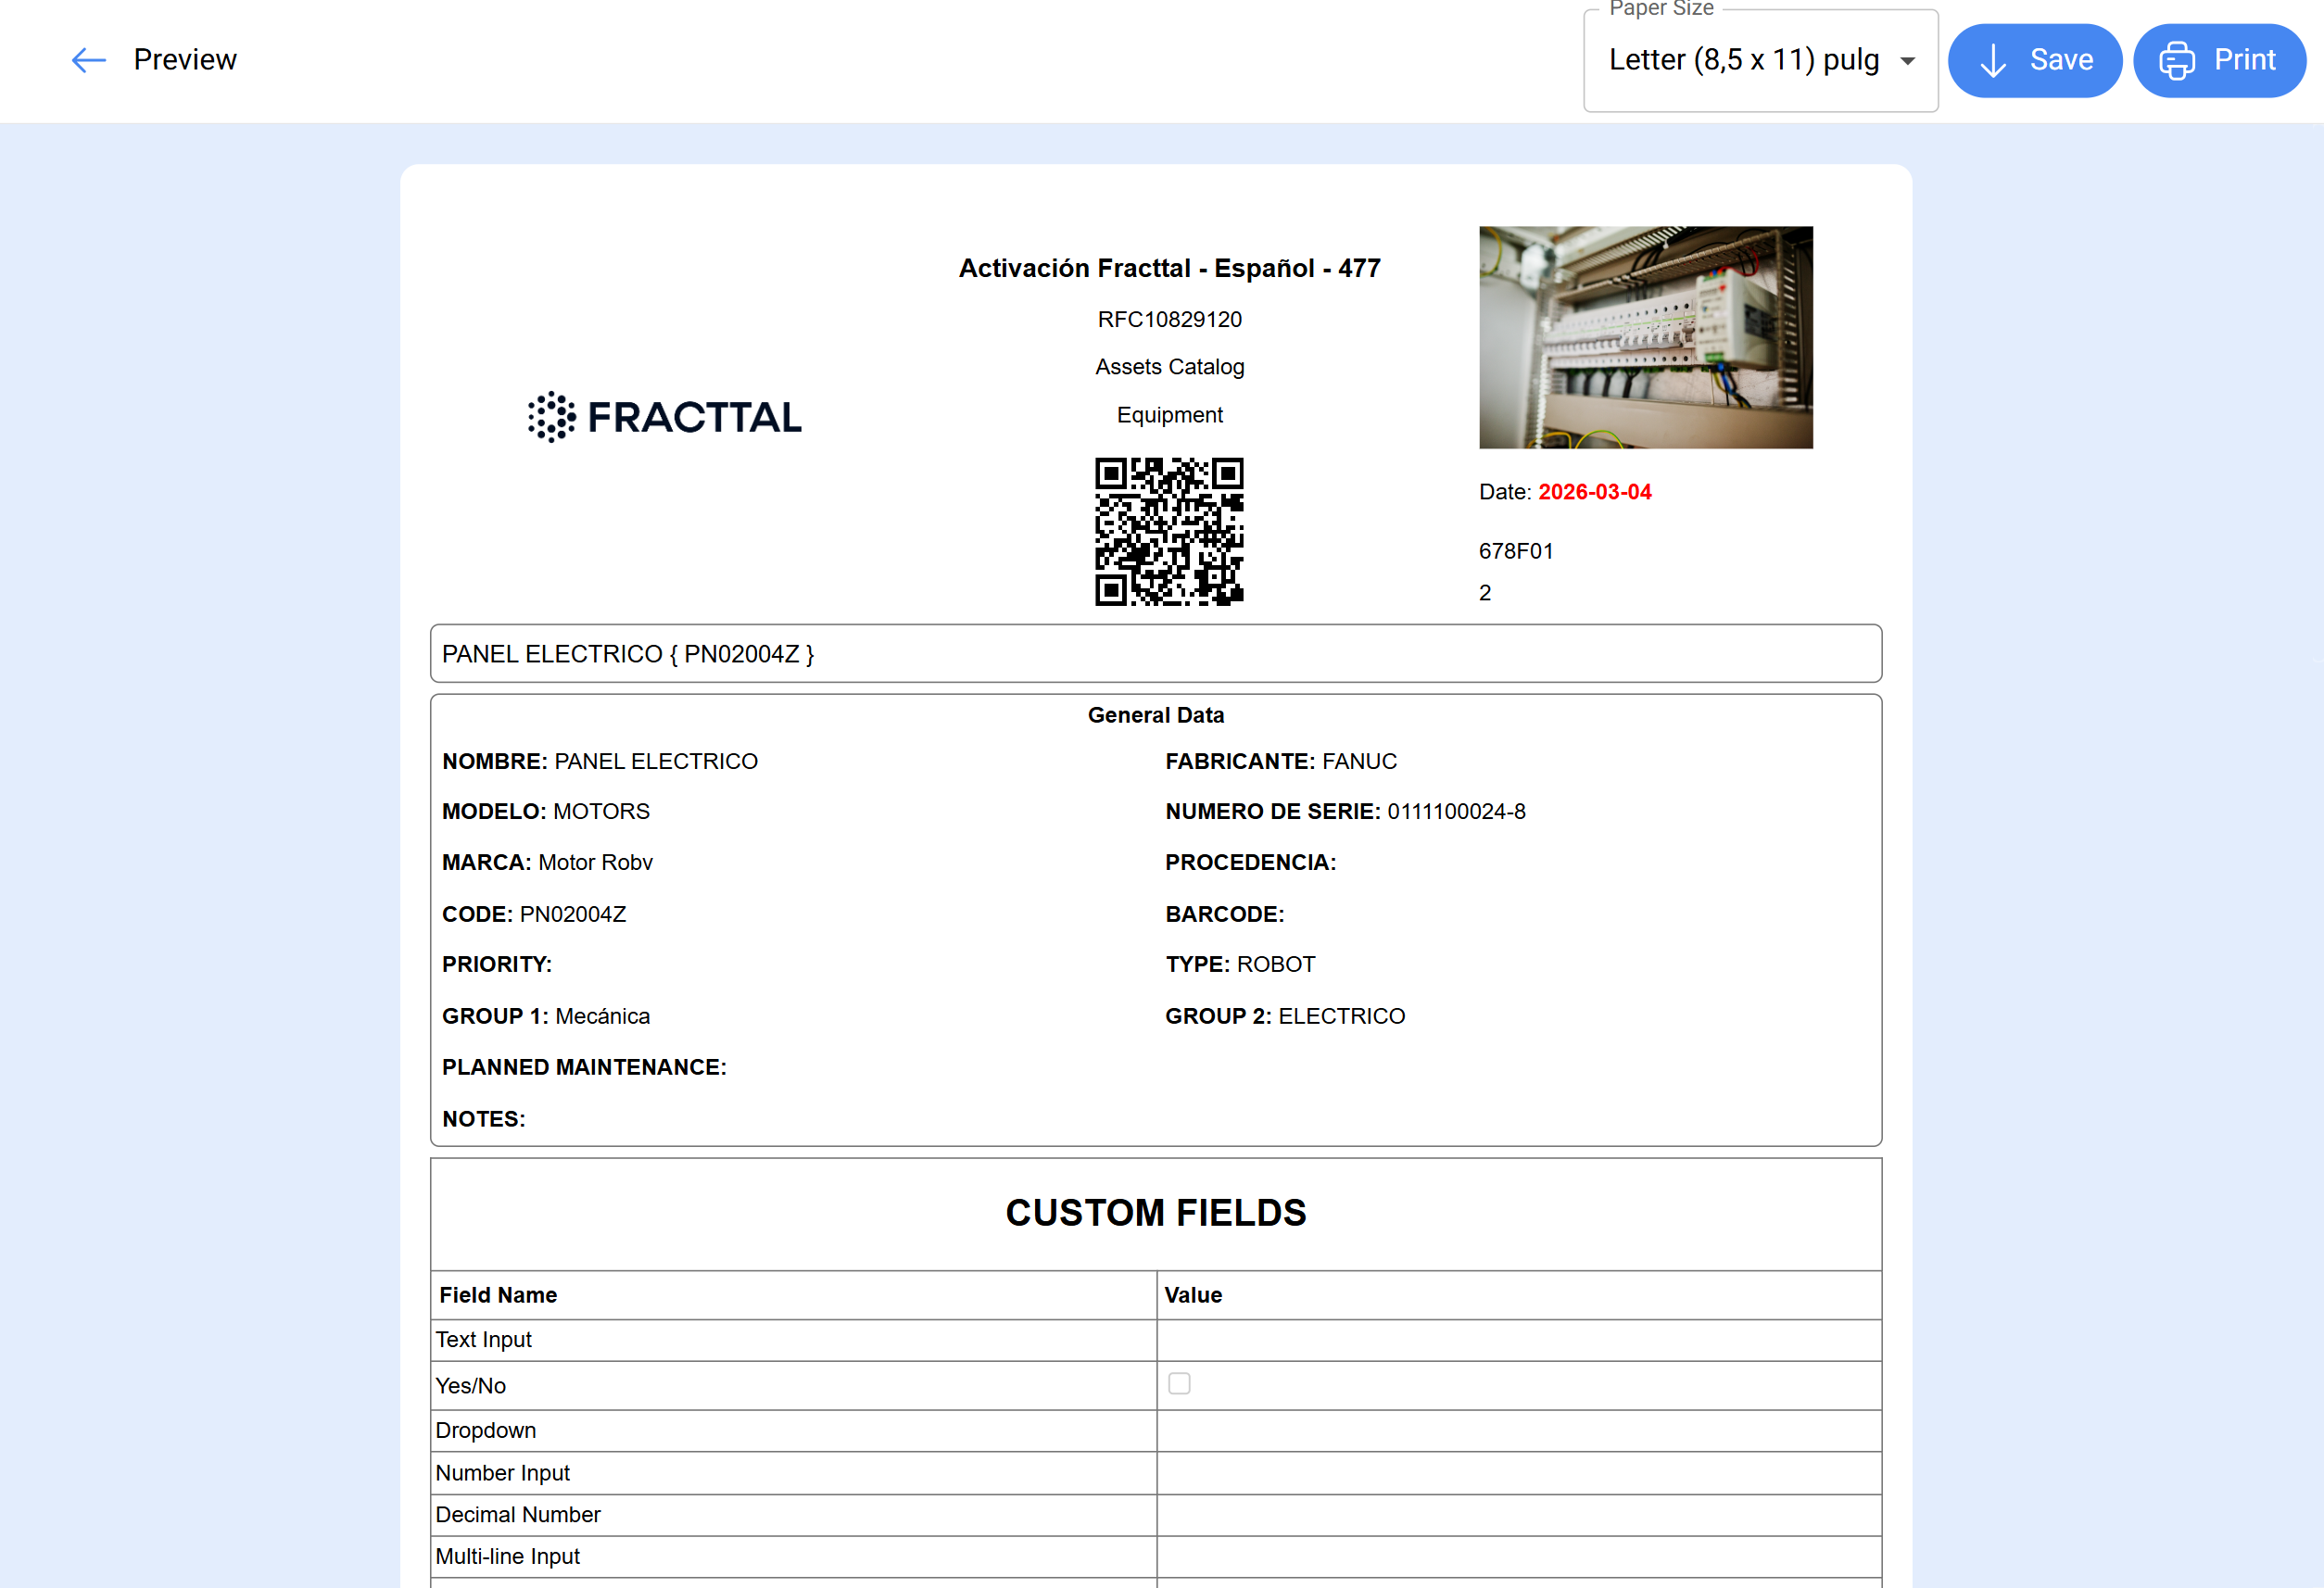Click the empty checkbox in the Value column
The width and height of the screenshot is (2324, 1588).
point(1179,1385)
